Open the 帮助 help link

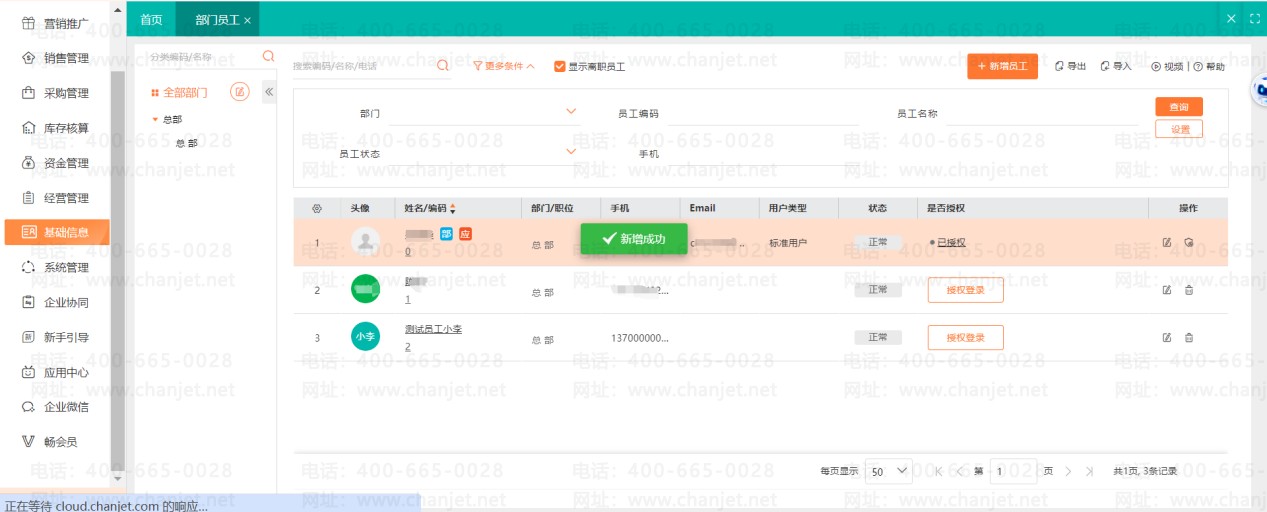[x=1208, y=66]
